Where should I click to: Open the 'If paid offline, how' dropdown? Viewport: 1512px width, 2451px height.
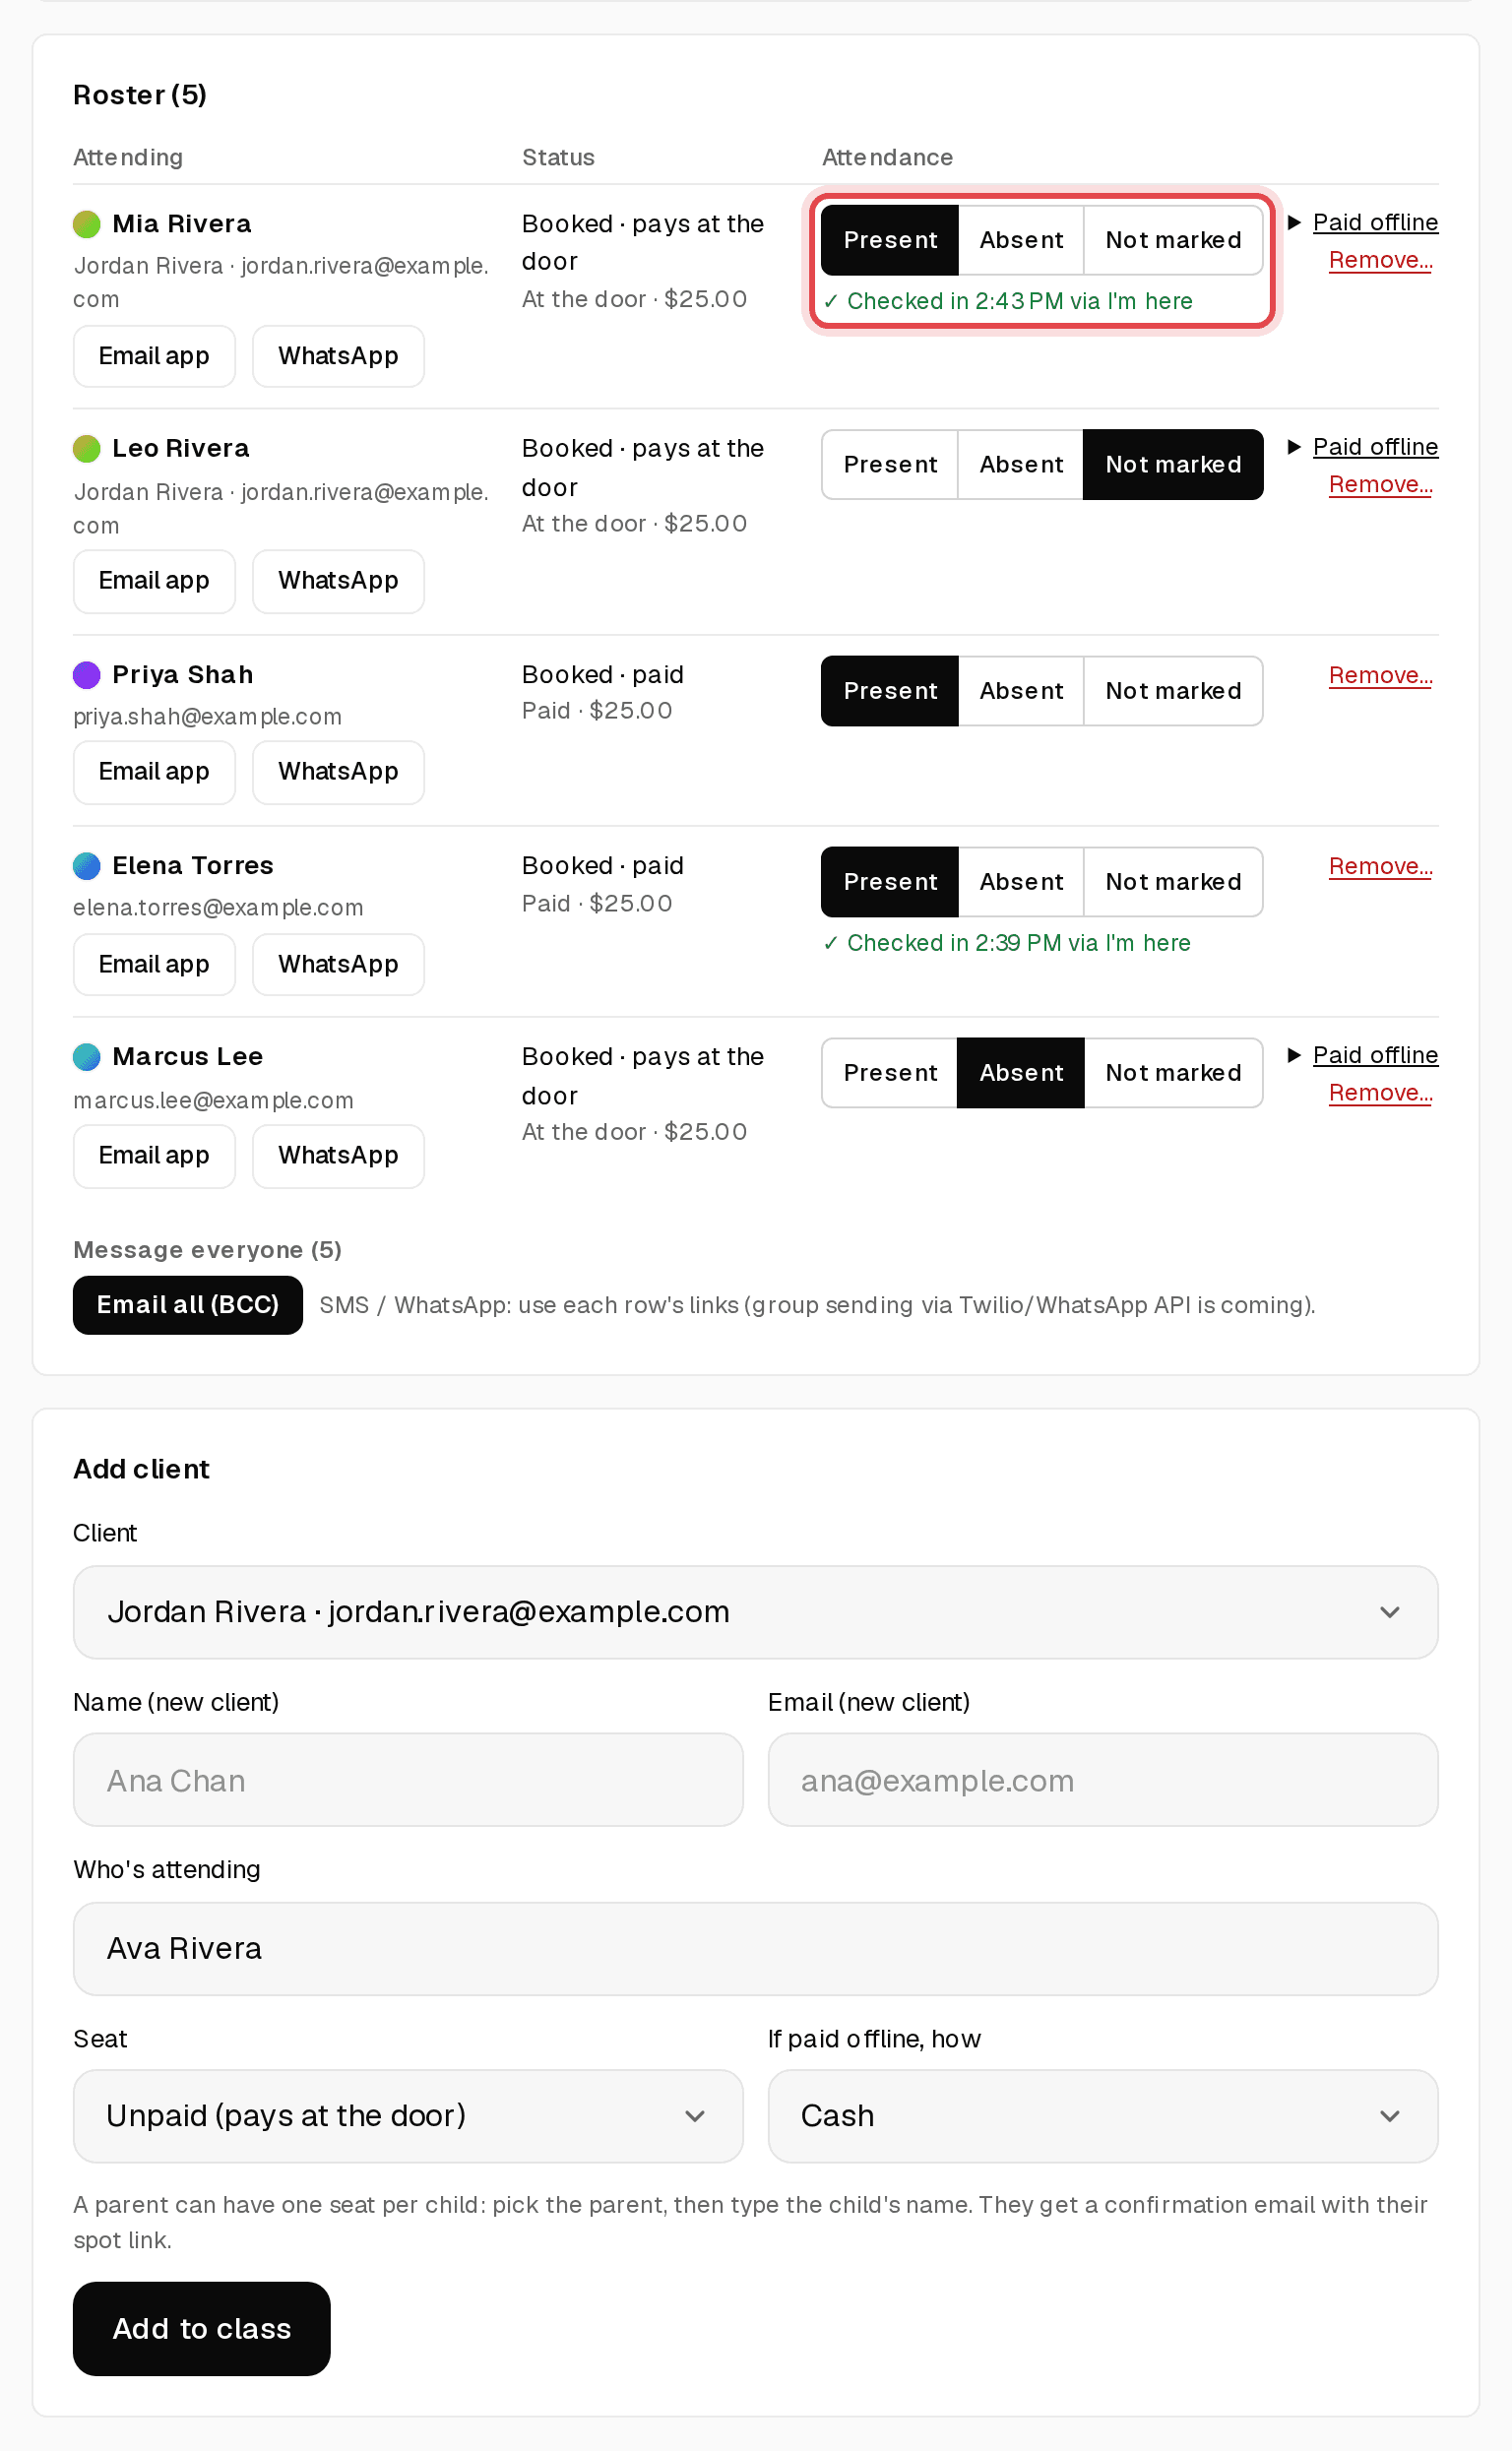point(1103,2116)
